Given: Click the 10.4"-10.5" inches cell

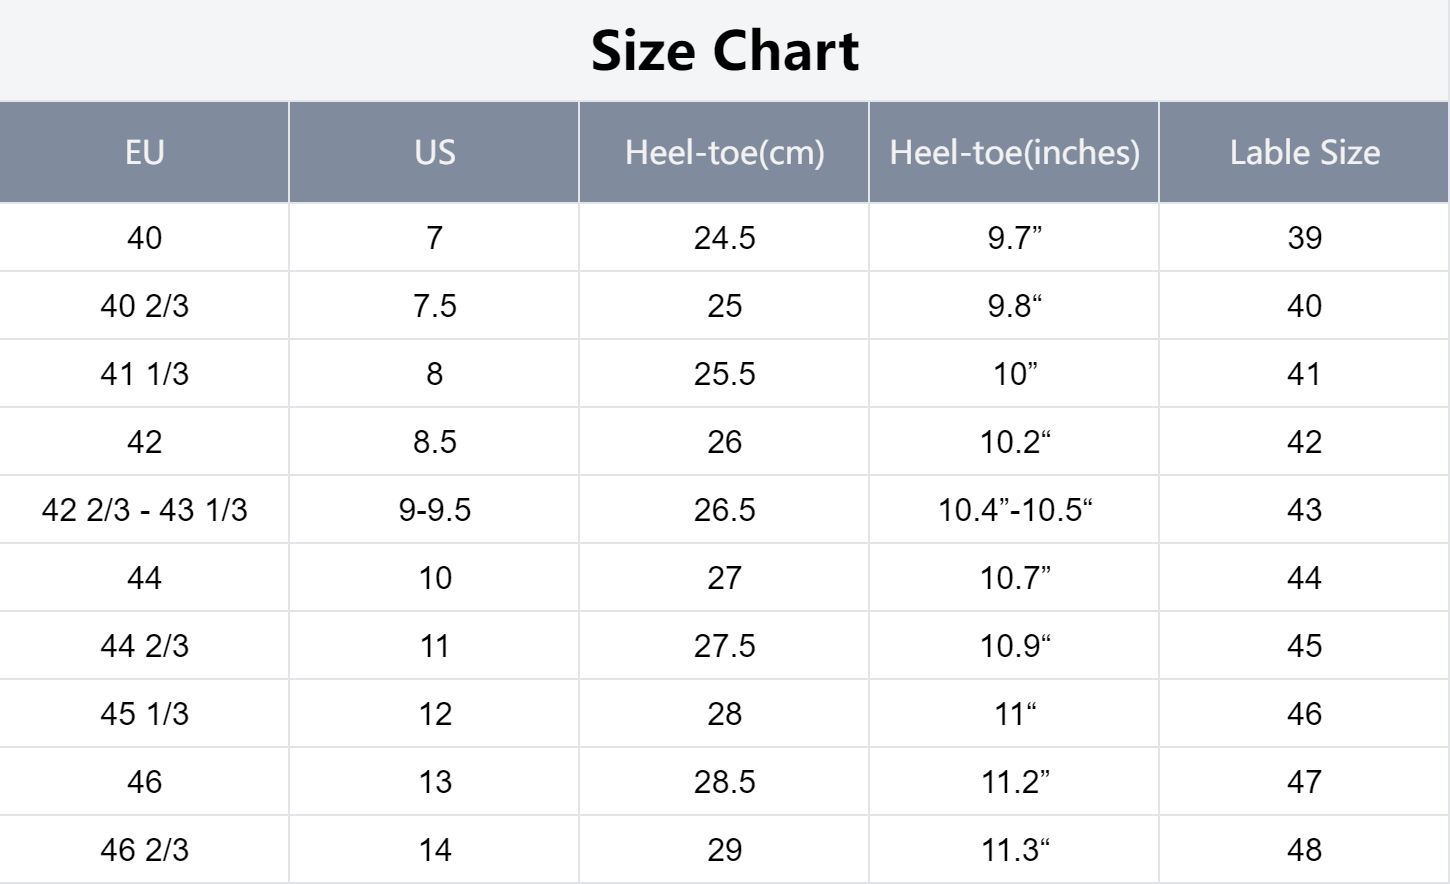Looking at the screenshot, I should (x=1014, y=509).
